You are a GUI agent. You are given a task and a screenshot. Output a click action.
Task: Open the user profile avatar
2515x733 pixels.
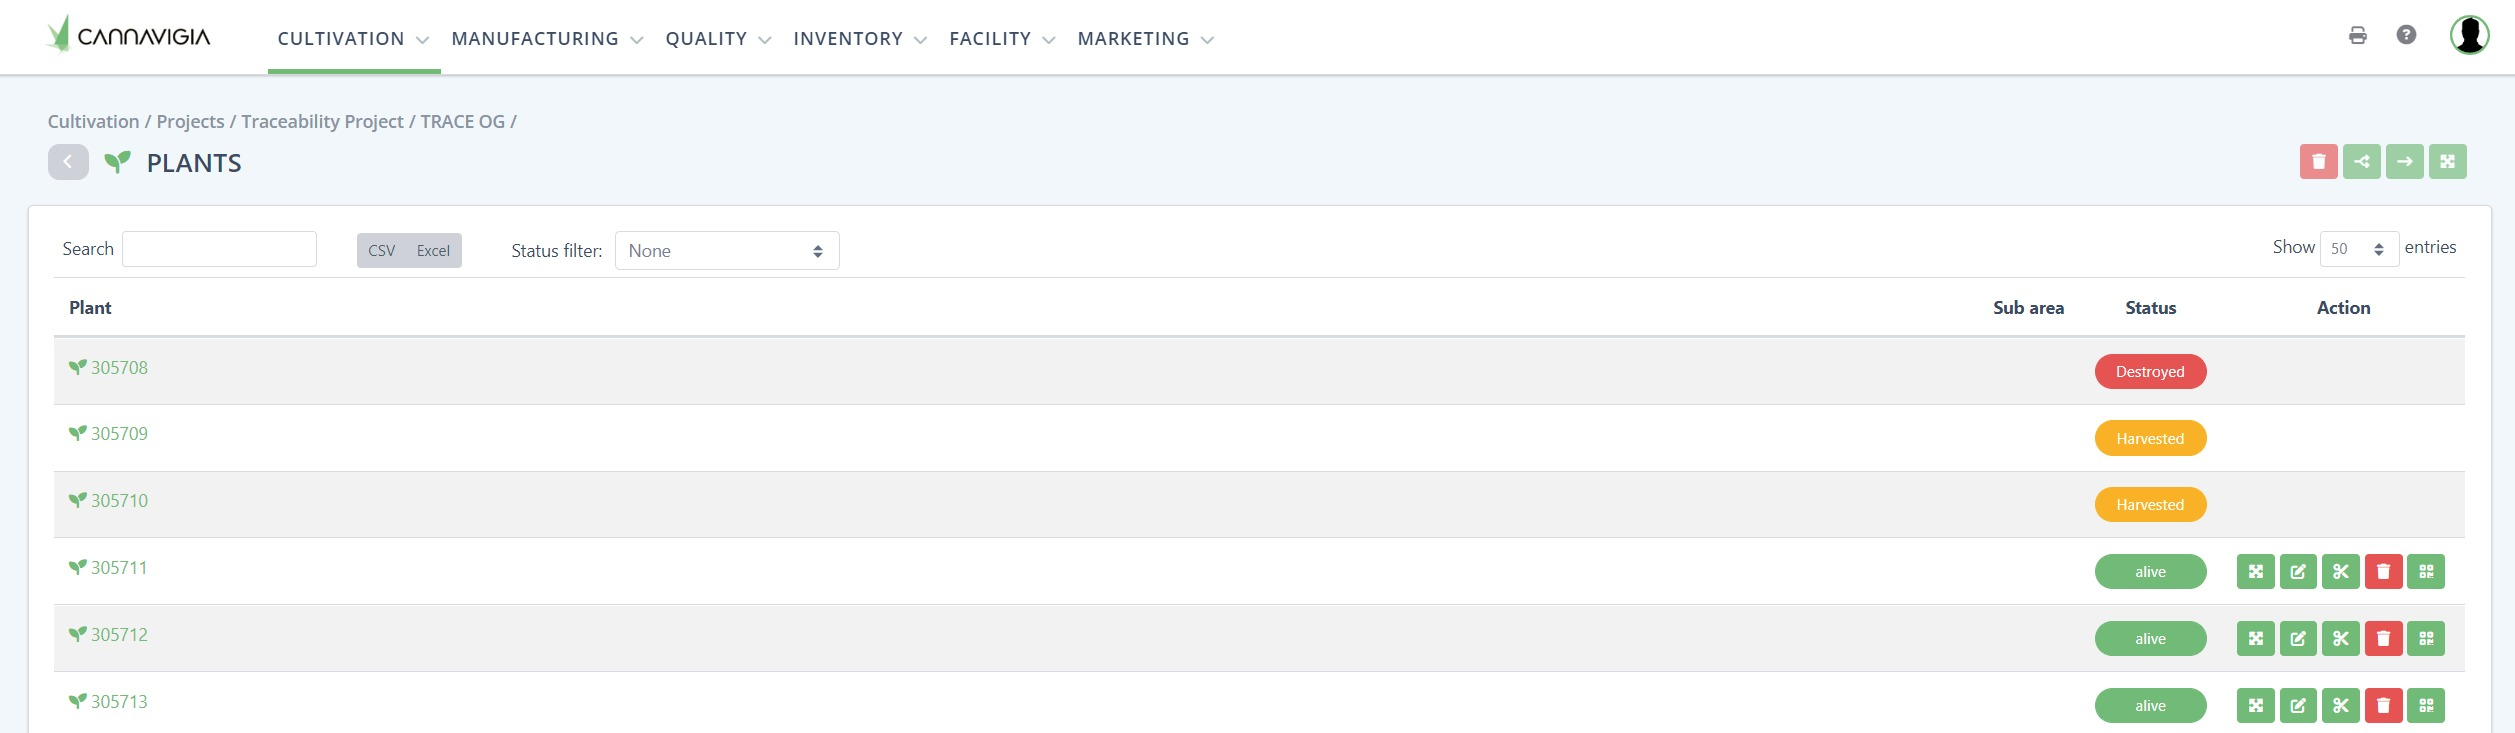(x=2468, y=36)
